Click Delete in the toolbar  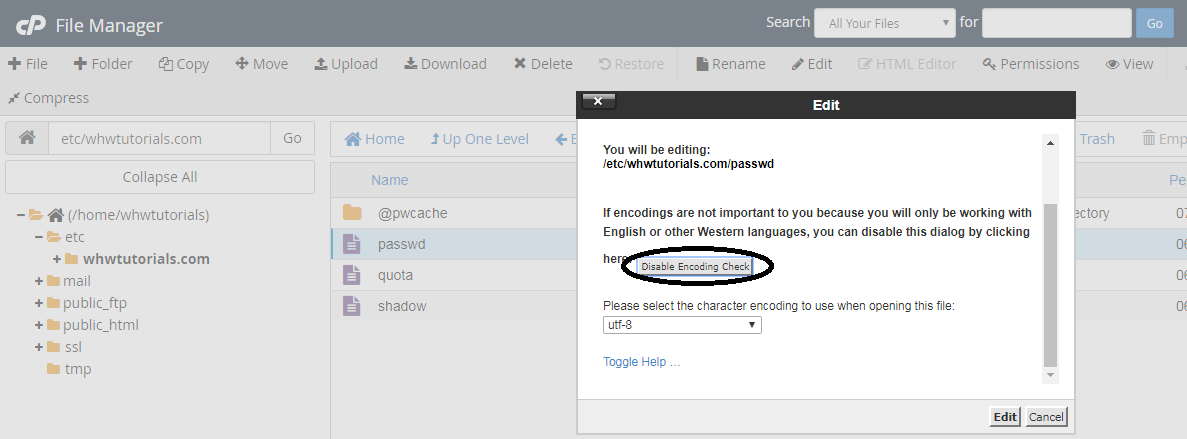coord(543,64)
